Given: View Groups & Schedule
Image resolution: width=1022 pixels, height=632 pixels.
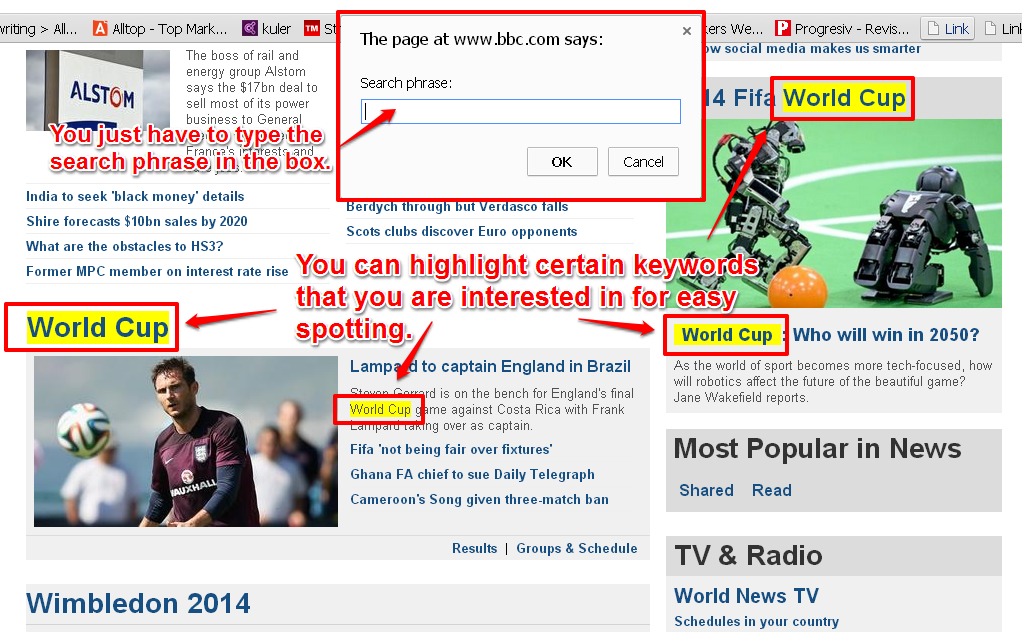Looking at the screenshot, I should point(577,549).
